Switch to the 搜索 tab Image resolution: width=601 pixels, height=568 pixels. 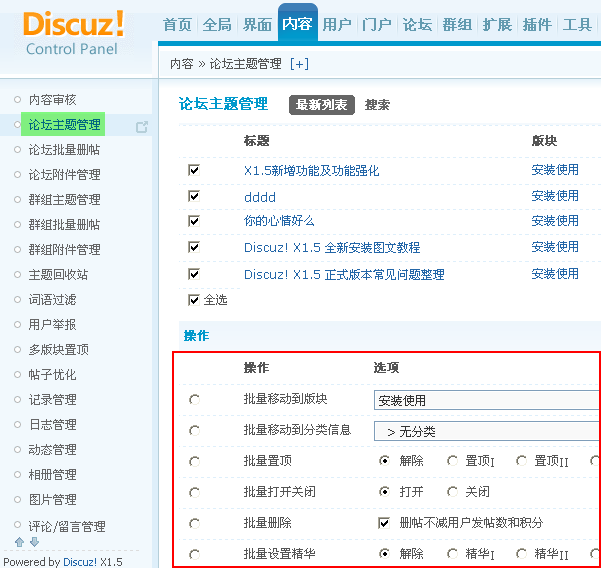pos(377,105)
